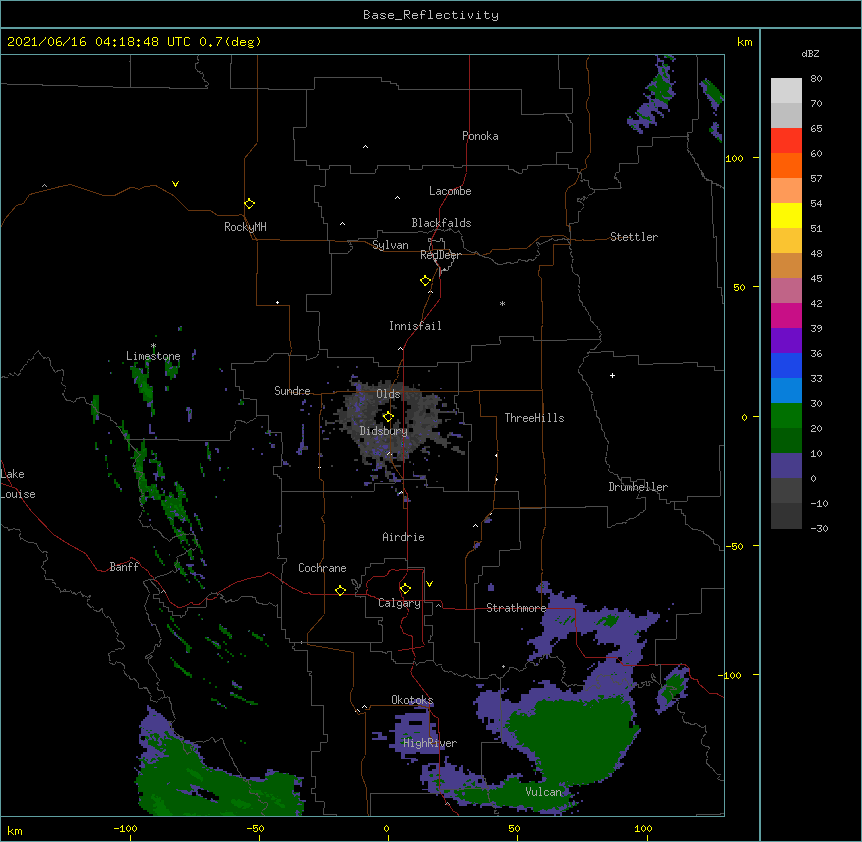
Task: Click the 100 label on the right axis
Action: [734, 158]
